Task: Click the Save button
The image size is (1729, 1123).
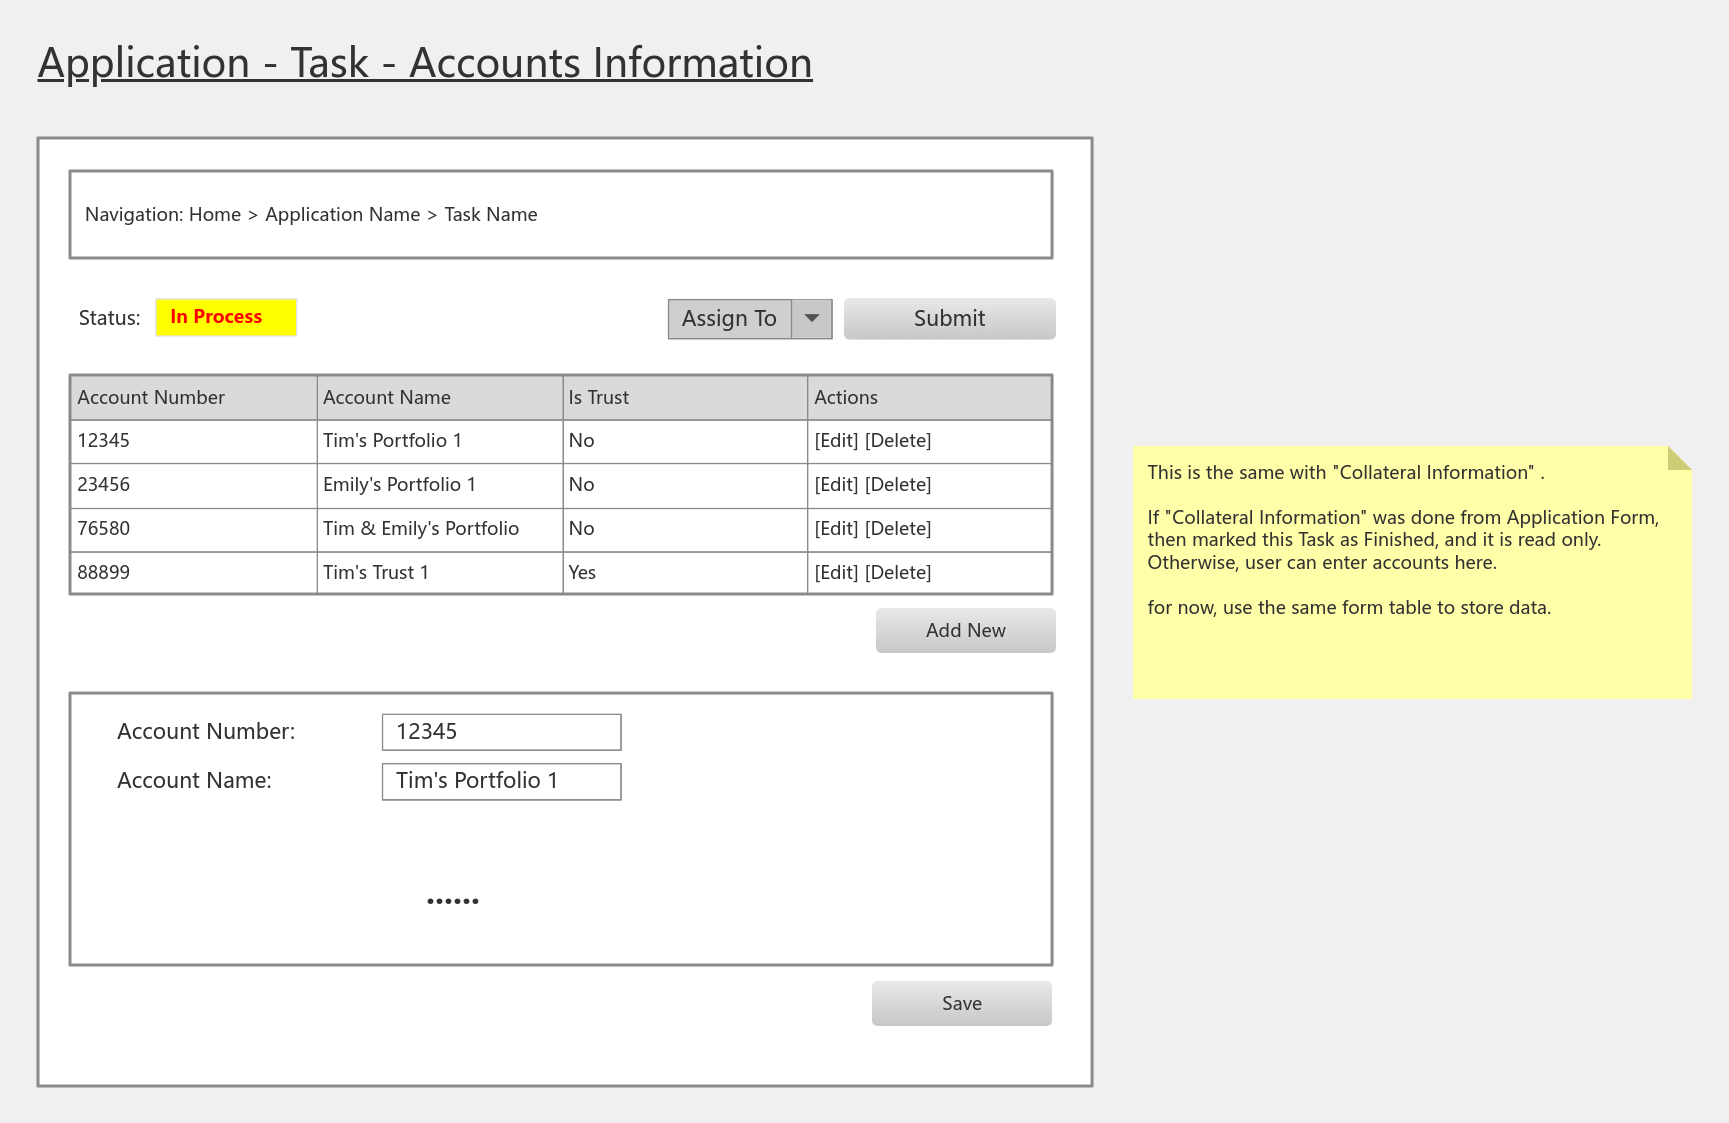Action: pos(960,1003)
